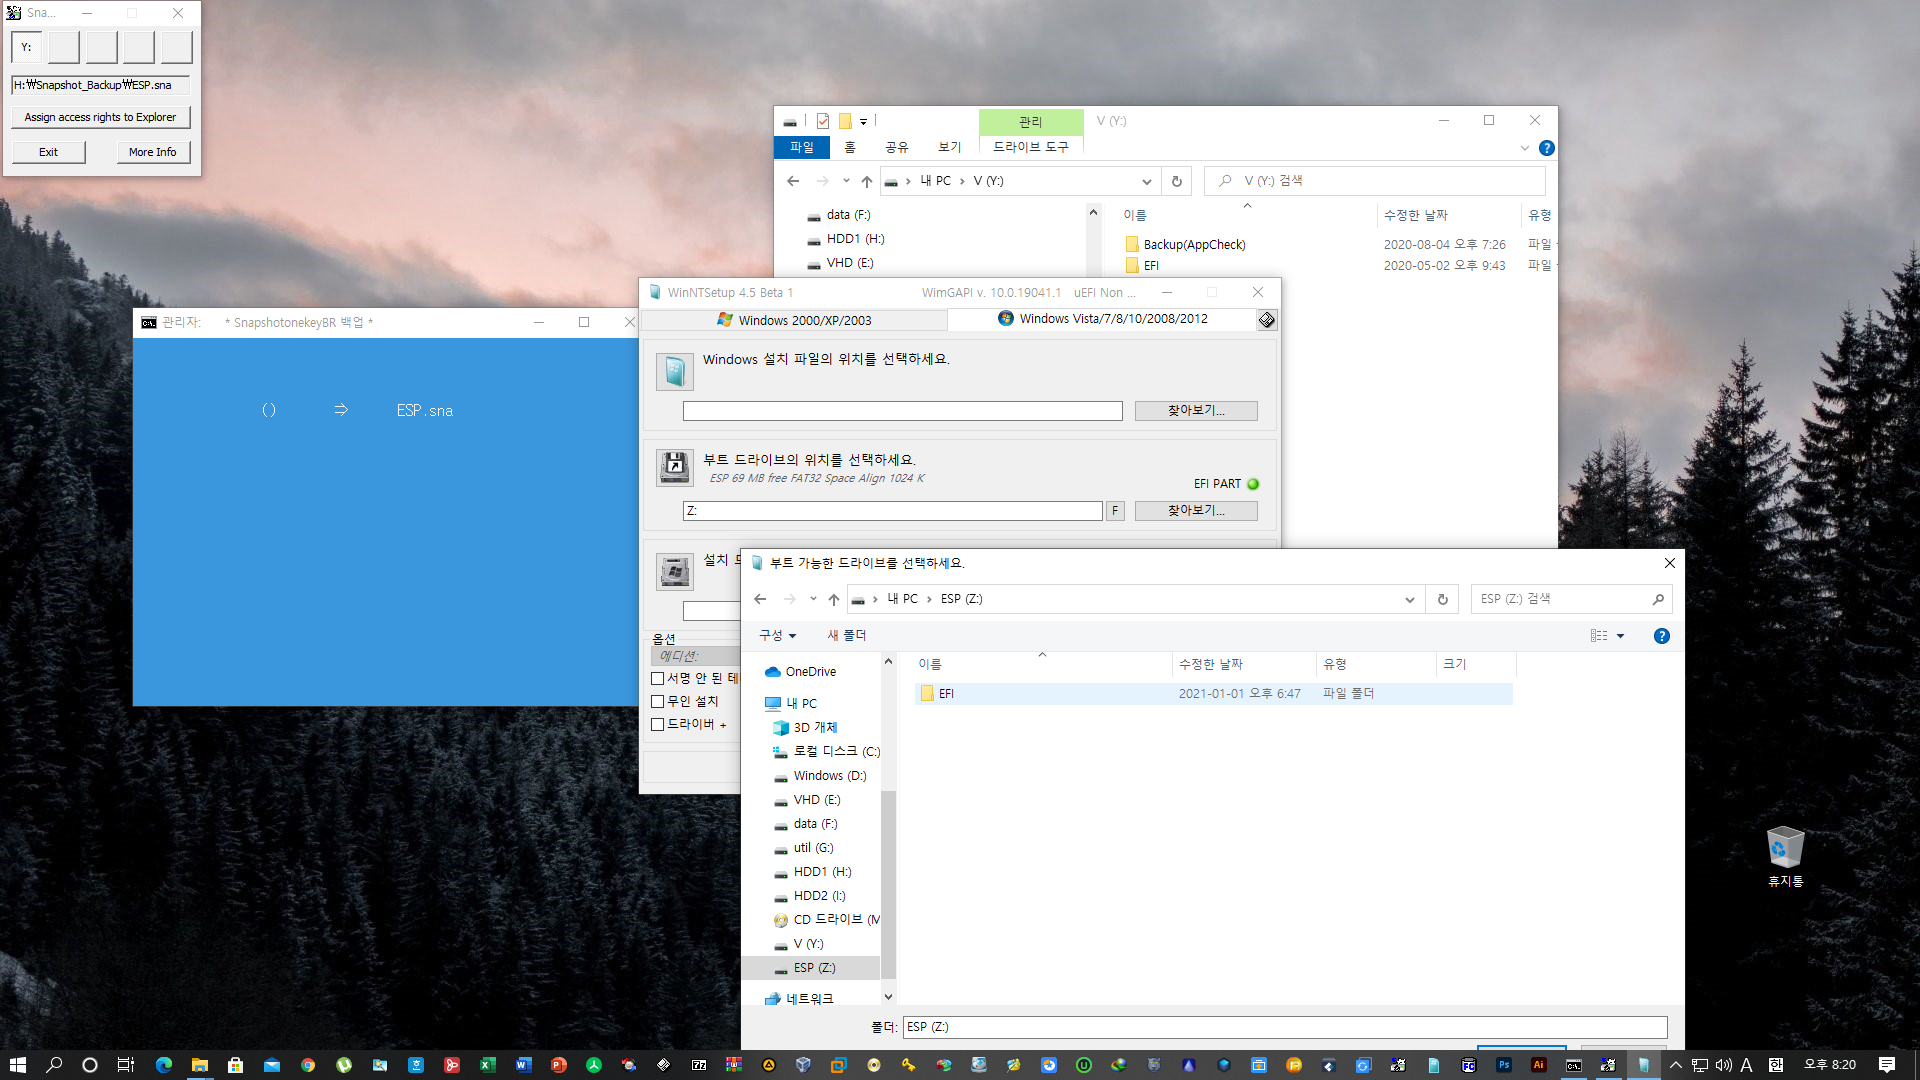Click More Info in Snapshot window

152,152
